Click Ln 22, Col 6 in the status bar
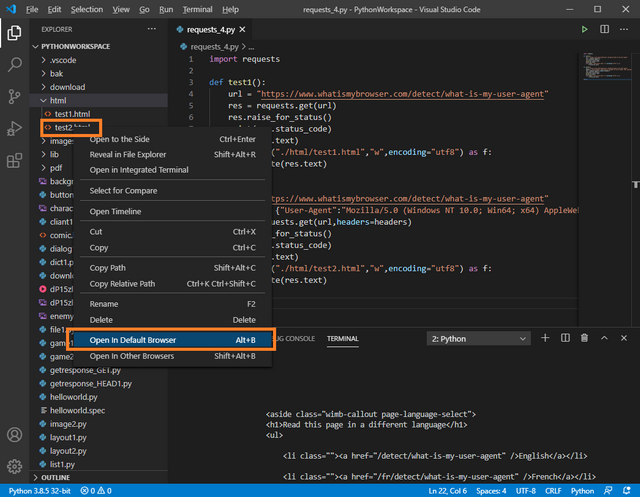Image resolution: width=640 pixels, height=497 pixels. coord(447,490)
